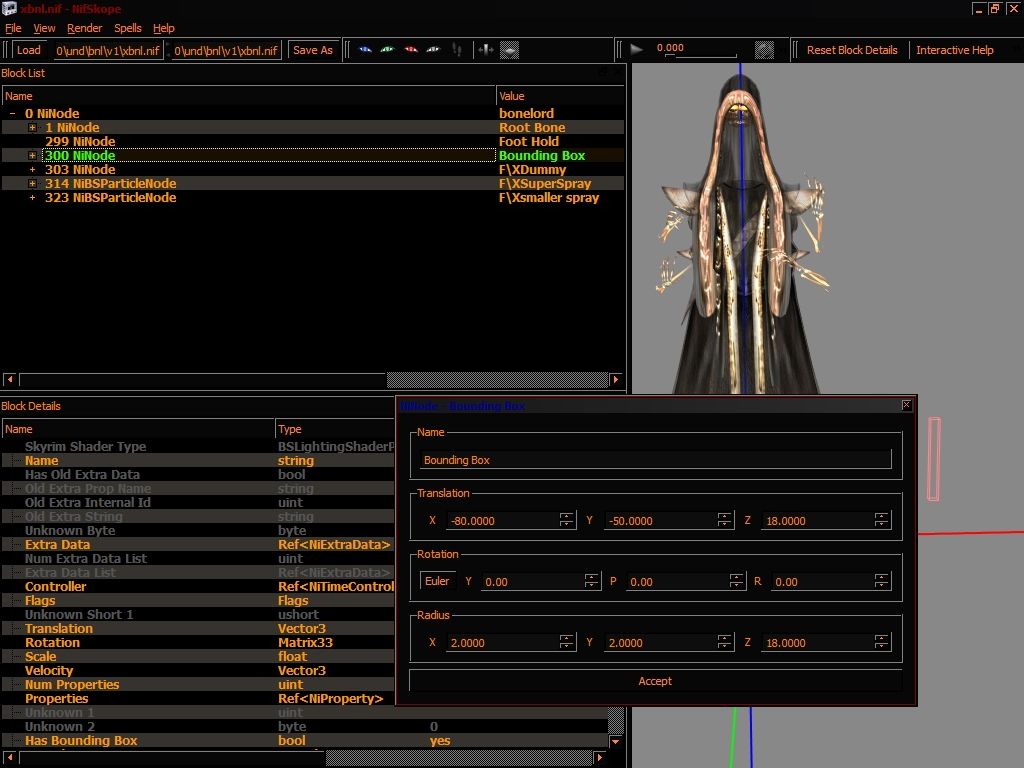Click the Name field containing Bounding Box
The width and height of the screenshot is (1024, 768).
click(x=655, y=460)
